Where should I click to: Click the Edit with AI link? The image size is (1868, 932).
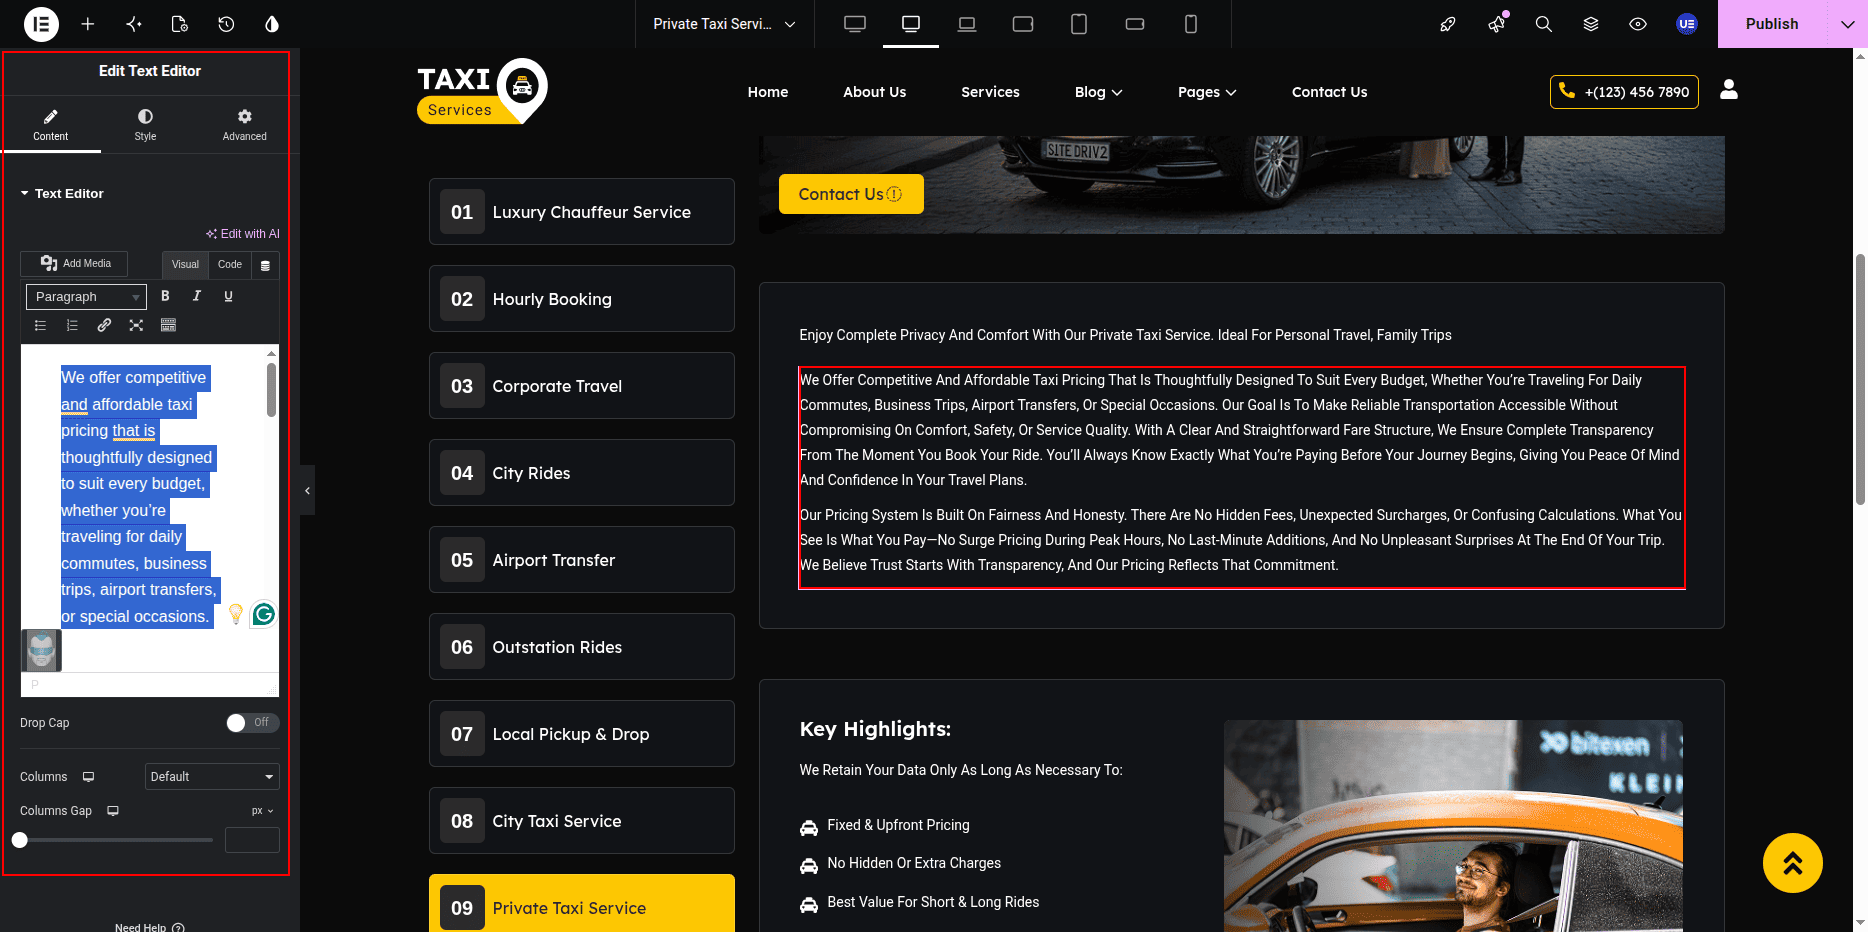pyautogui.click(x=243, y=234)
